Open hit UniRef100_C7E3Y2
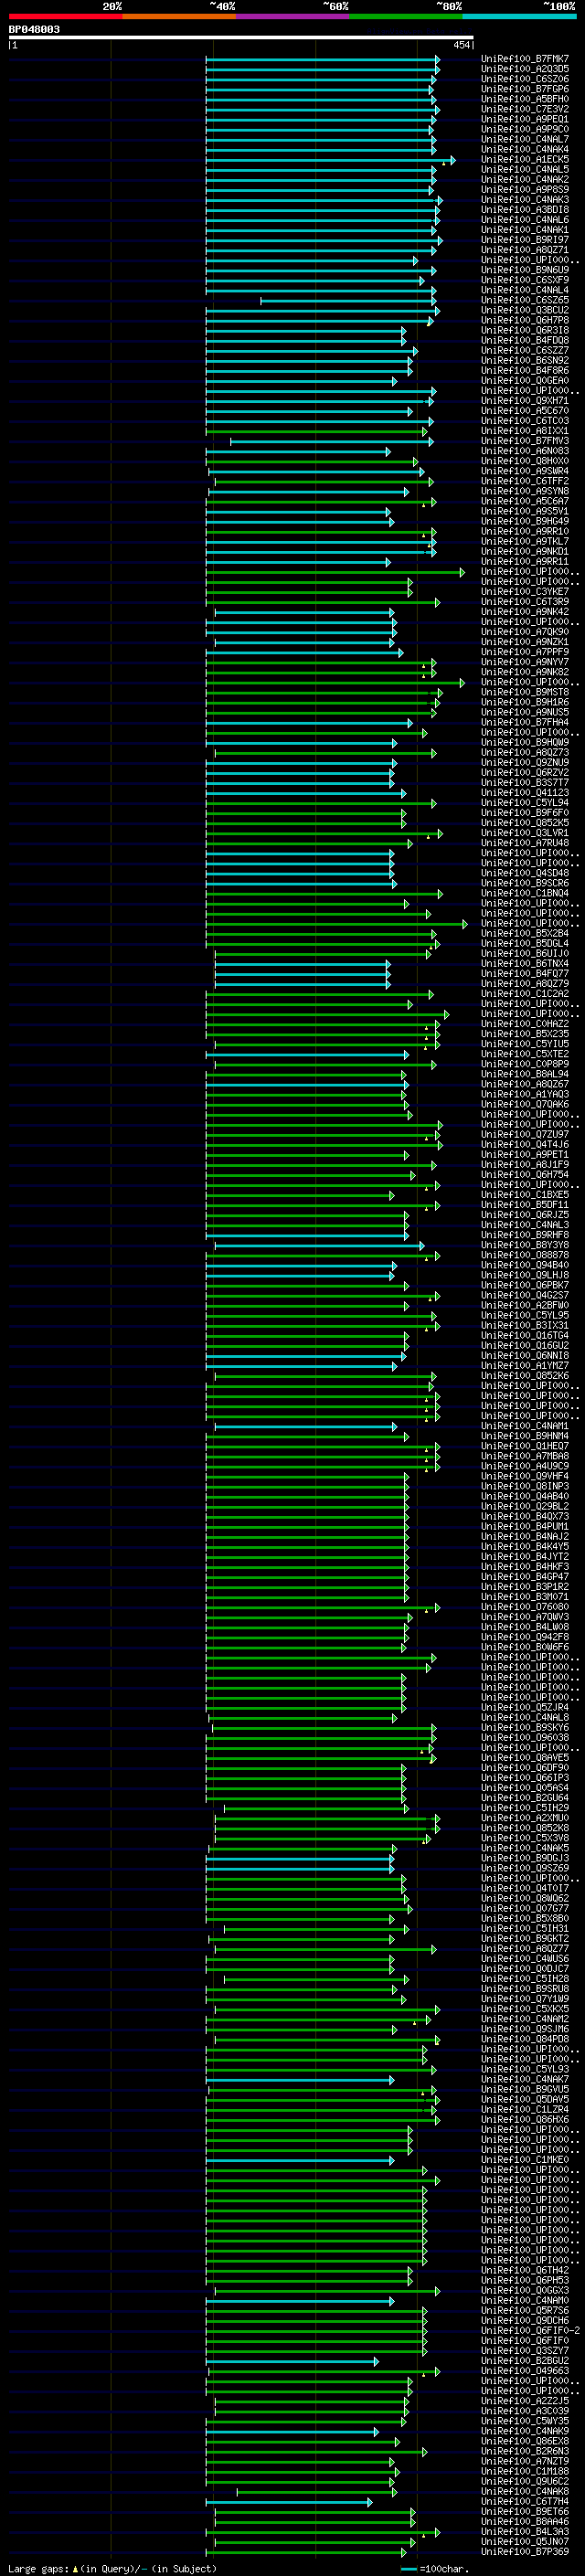This screenshot has width=585, height=2576. click(525, 109)
